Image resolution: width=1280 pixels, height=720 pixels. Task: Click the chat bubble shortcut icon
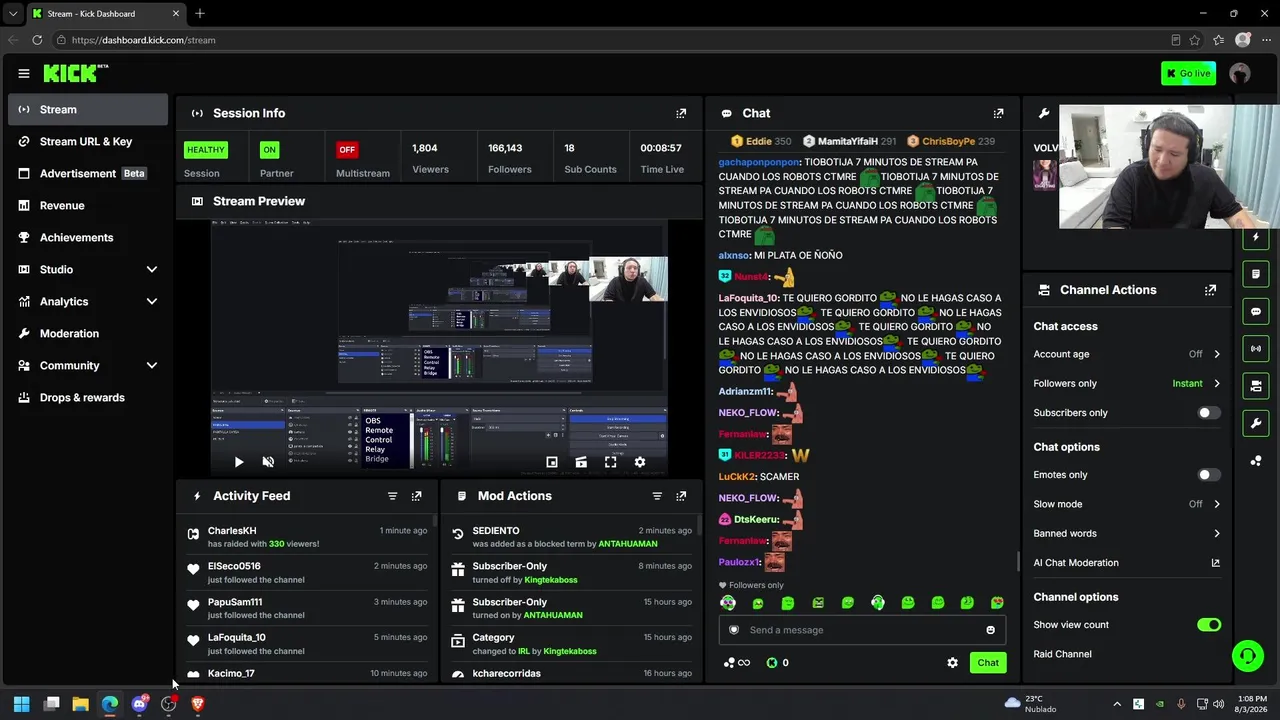click(x=1256, y=312)
